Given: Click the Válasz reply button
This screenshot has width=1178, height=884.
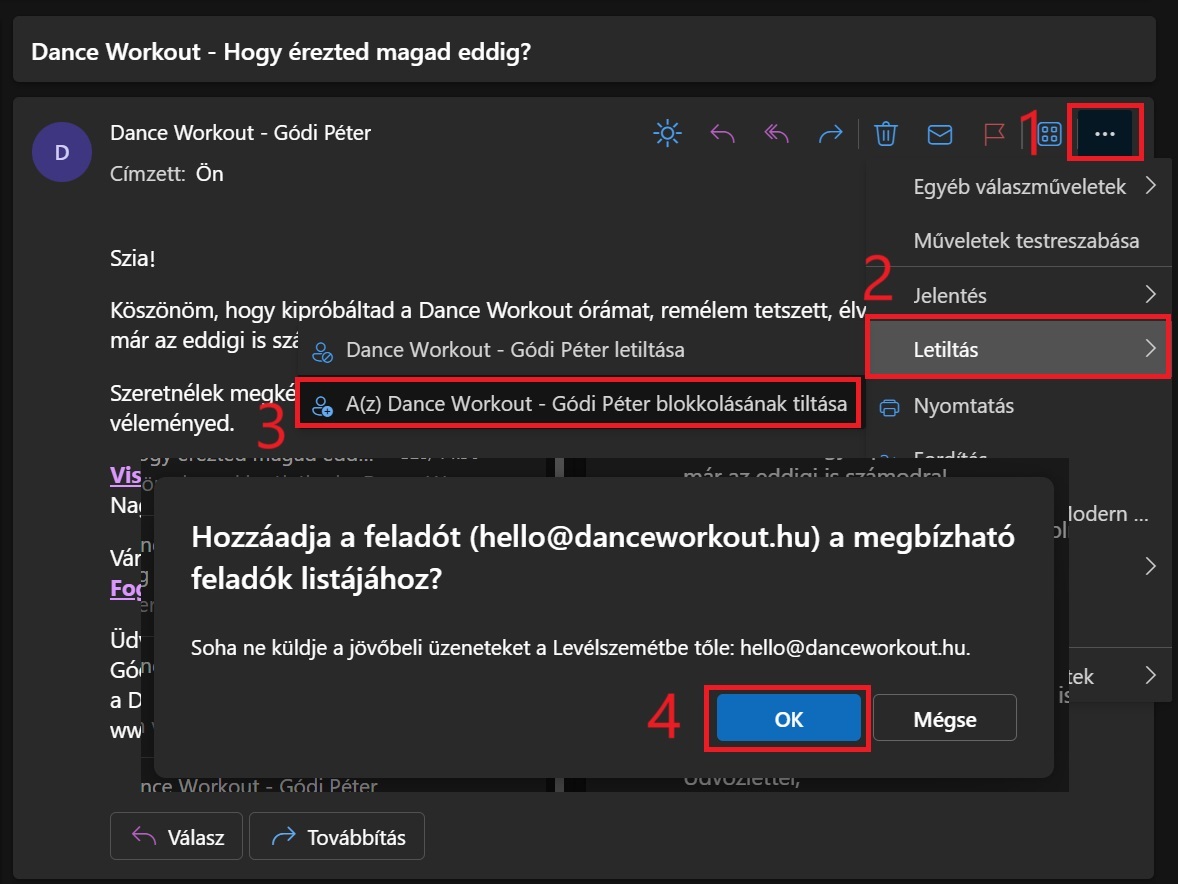Looking at the screenshot, I should click(177, 836).
